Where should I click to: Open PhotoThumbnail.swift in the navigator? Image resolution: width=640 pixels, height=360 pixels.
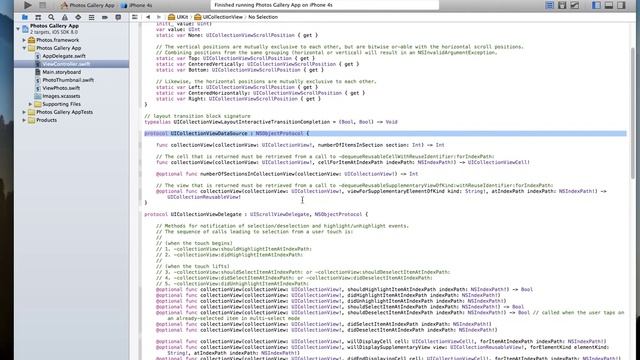(x=68, y=80)
